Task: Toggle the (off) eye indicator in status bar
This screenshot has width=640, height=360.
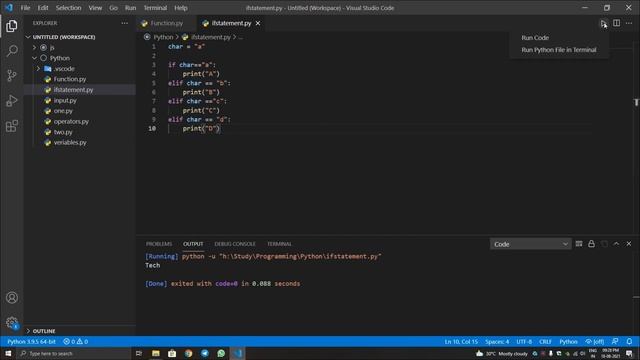Action: point(595,341)
